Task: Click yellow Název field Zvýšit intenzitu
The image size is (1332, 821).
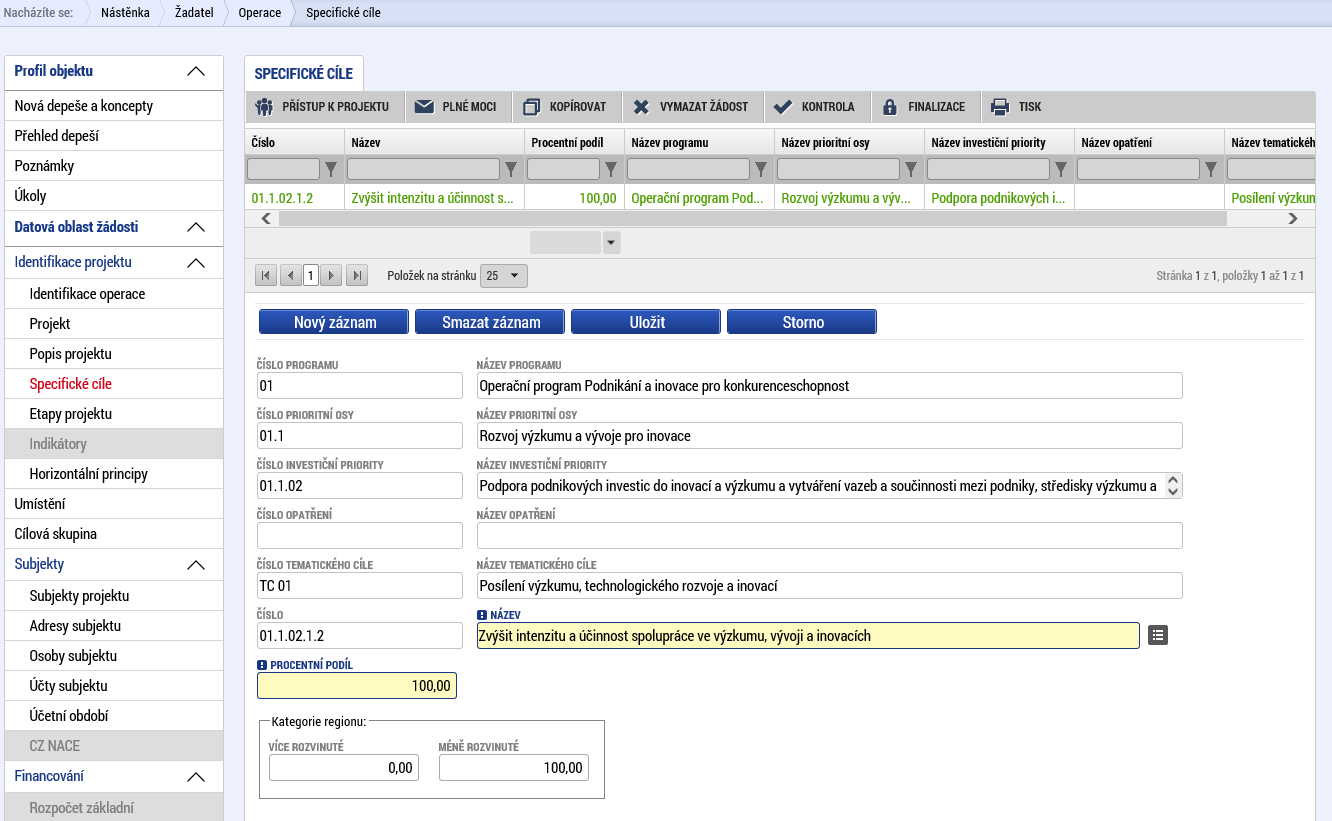Action: (x=808, y=635)
